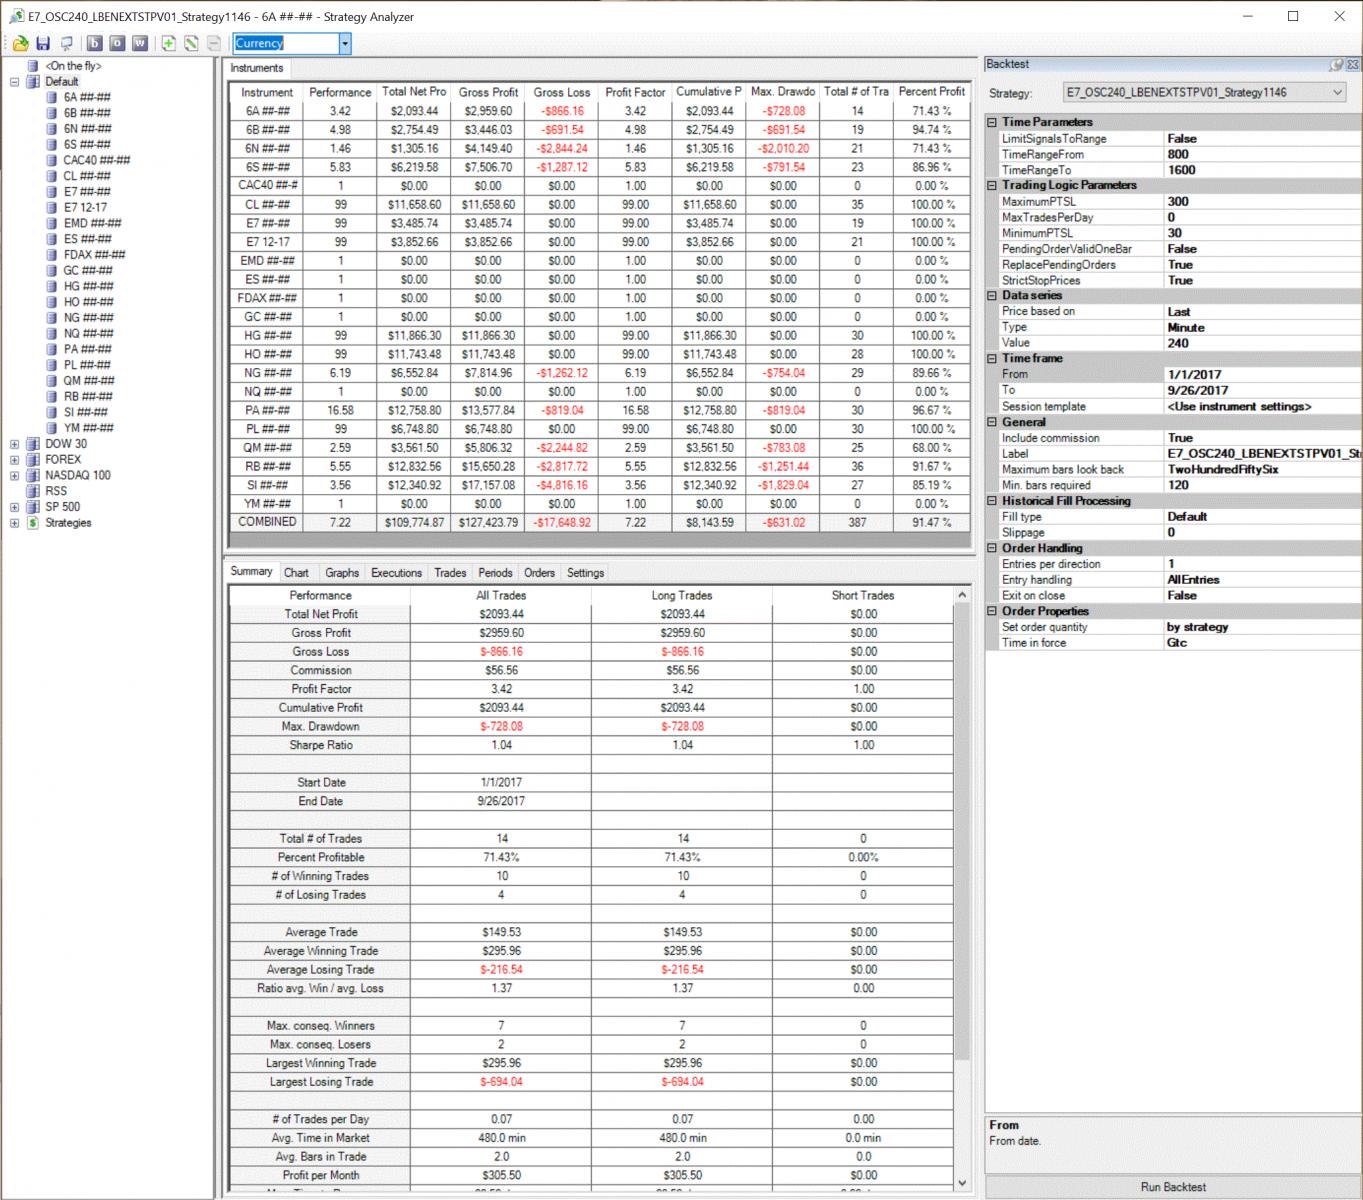Click the presentation screen toolbar icon
Viewport: 1363px width, 1200px height.
point(67,43)
